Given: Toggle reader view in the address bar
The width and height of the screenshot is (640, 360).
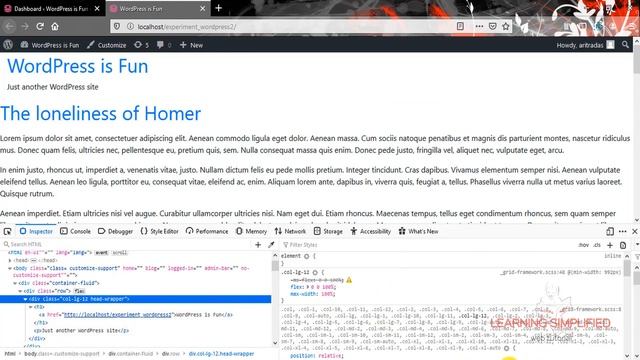Looking at the screenshot, I should point(460,26).
